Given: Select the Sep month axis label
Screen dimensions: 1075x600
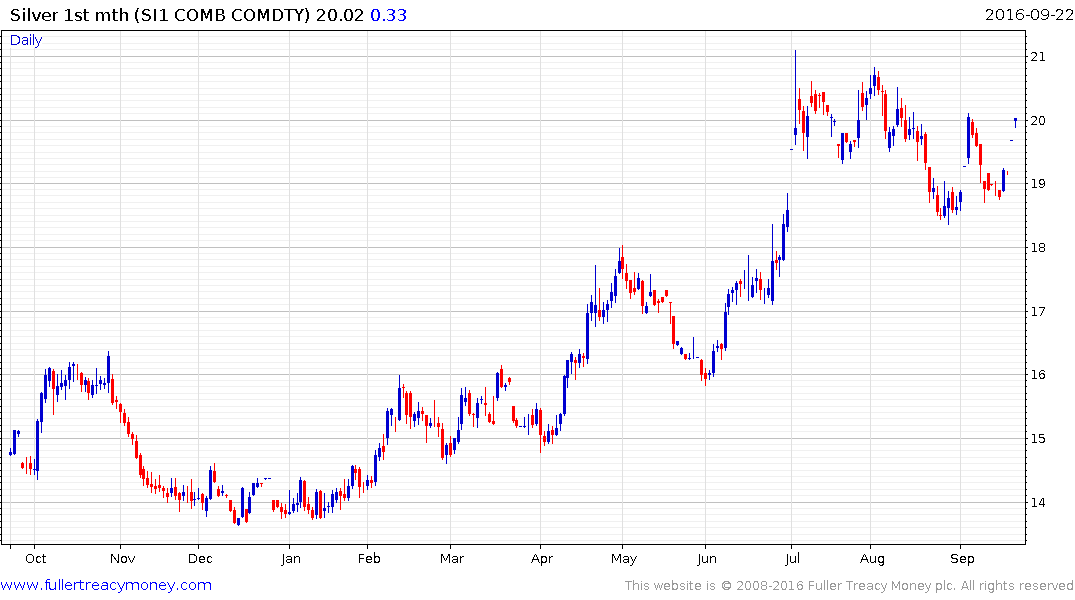Looking at the screenshot, I should (962, 560).
